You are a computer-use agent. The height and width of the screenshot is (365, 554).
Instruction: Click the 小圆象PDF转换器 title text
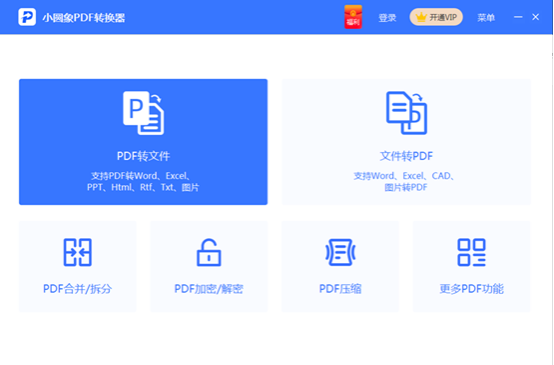coord(84,18)
